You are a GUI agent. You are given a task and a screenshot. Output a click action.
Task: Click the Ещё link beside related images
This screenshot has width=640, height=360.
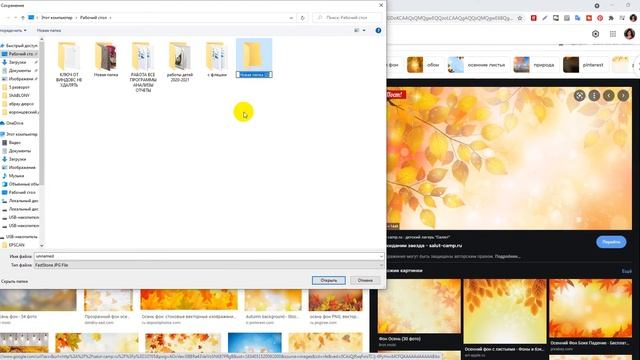627,271
